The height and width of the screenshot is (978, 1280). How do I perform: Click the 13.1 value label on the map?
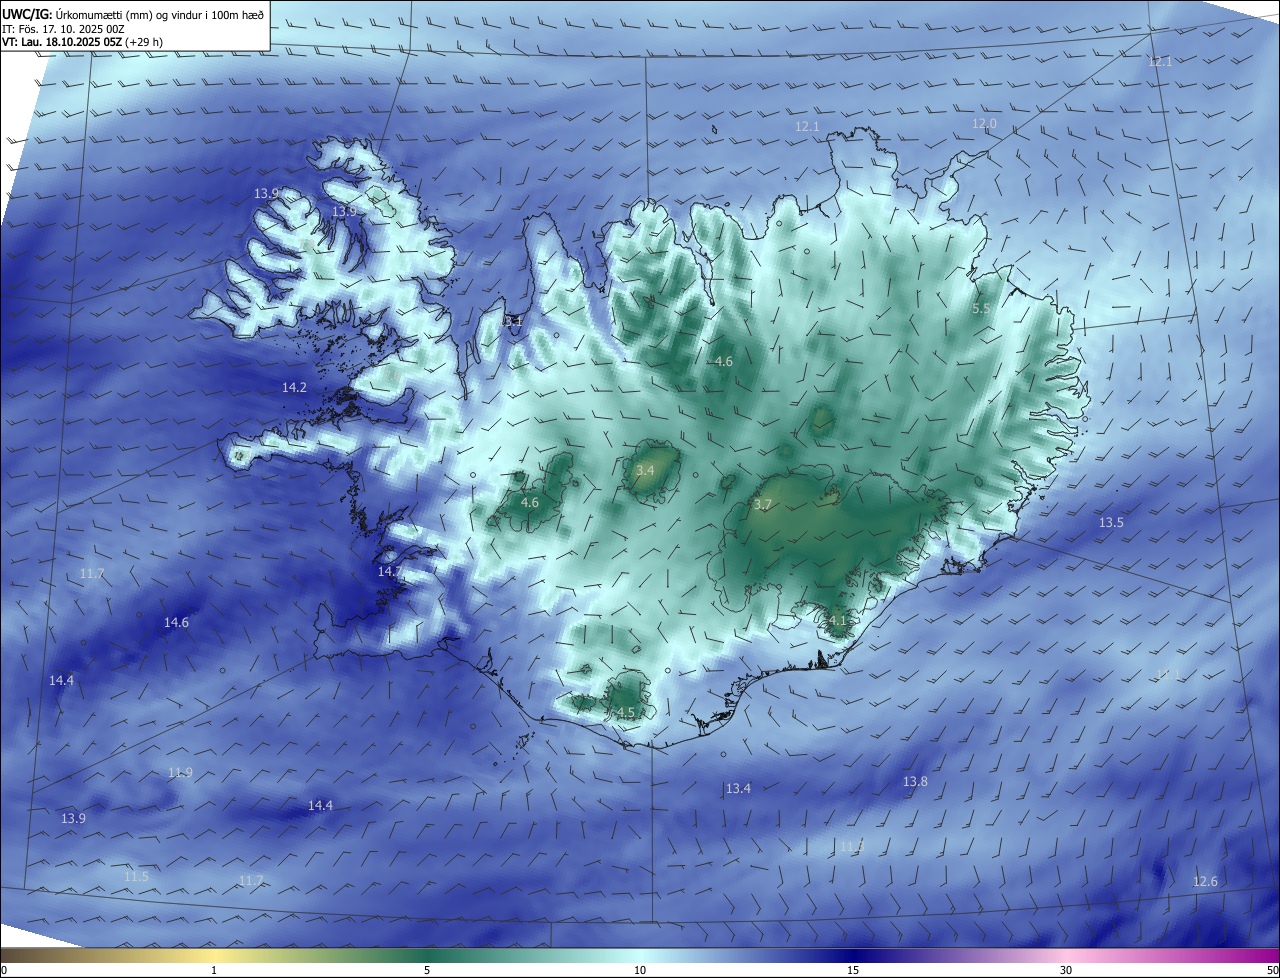(x=512, y=321)
